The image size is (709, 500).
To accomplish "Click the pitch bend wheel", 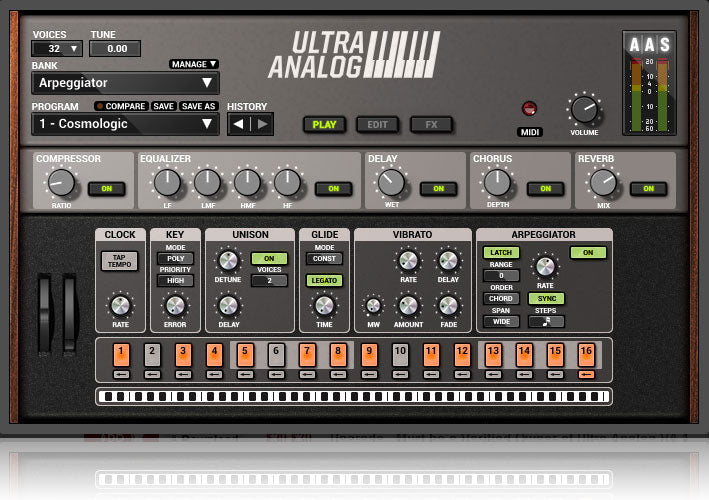I will pos(45,313).
